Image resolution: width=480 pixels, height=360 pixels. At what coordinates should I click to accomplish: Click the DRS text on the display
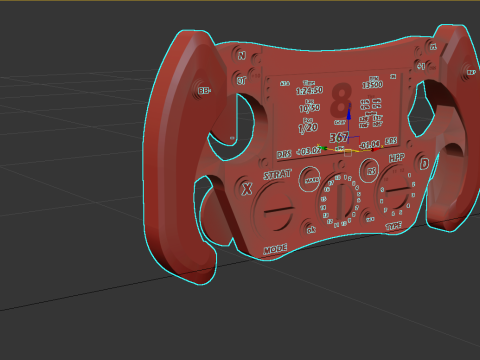284,154
